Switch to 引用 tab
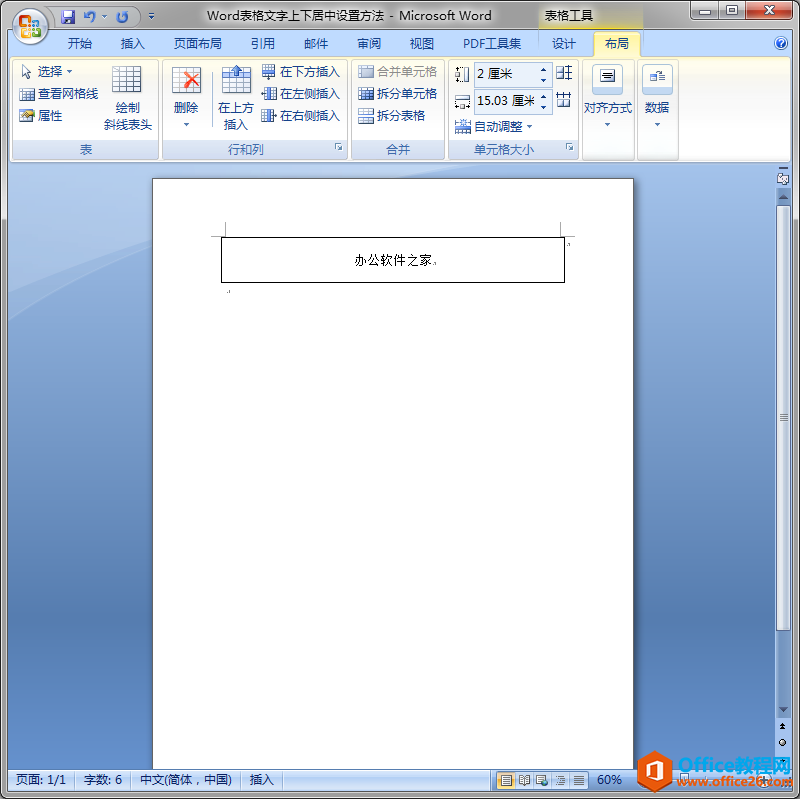The height and width of the screenshot is (799, 800). (x=263, y=44)
